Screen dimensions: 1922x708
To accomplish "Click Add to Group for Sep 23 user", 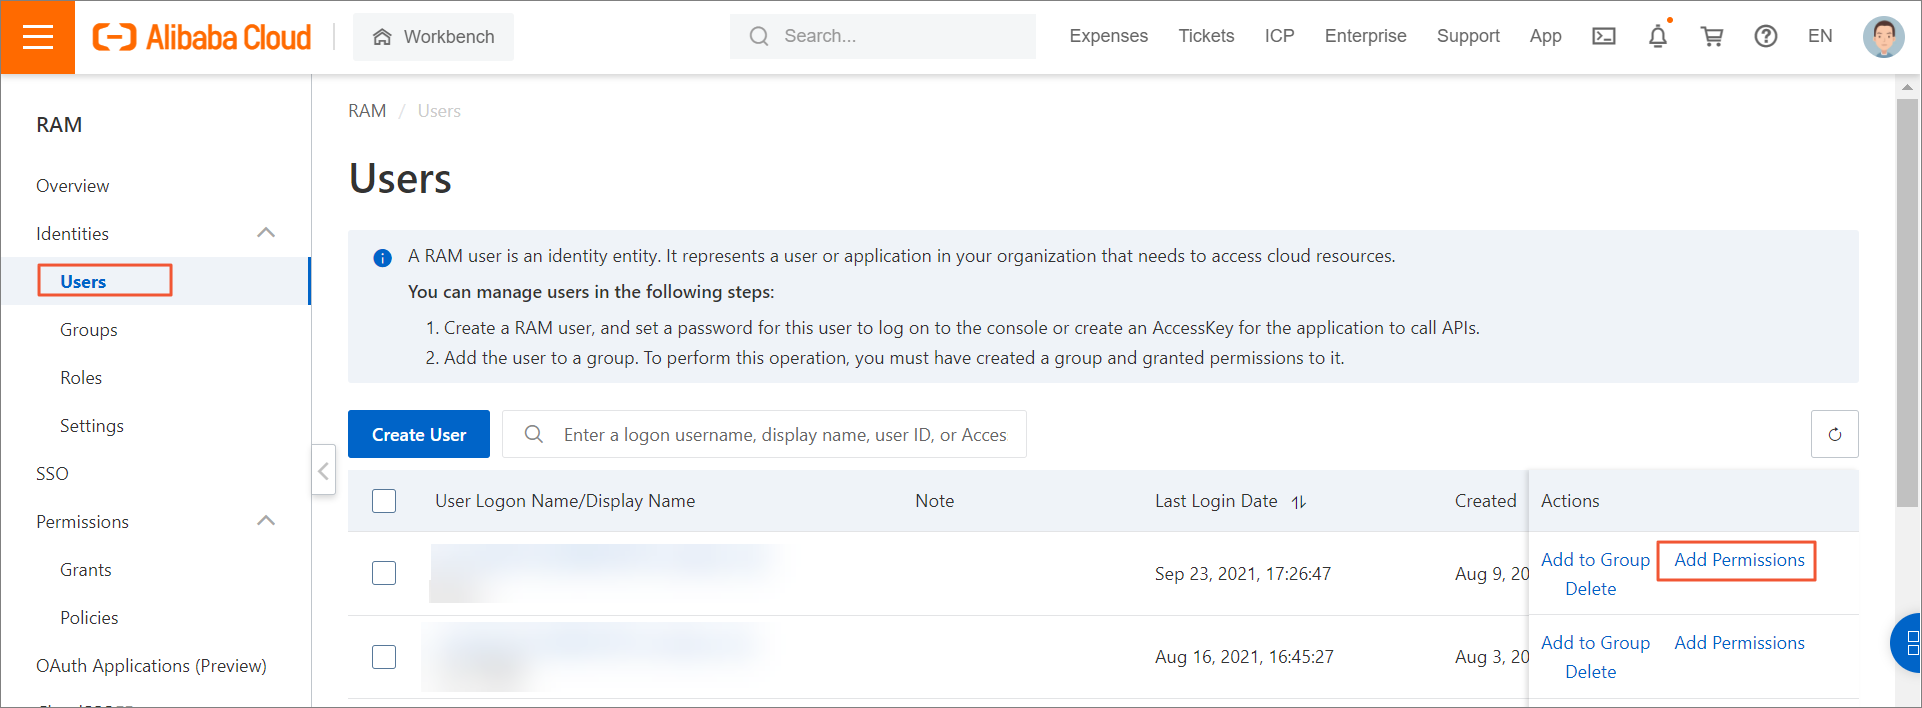I will (x=1595, y=560).
